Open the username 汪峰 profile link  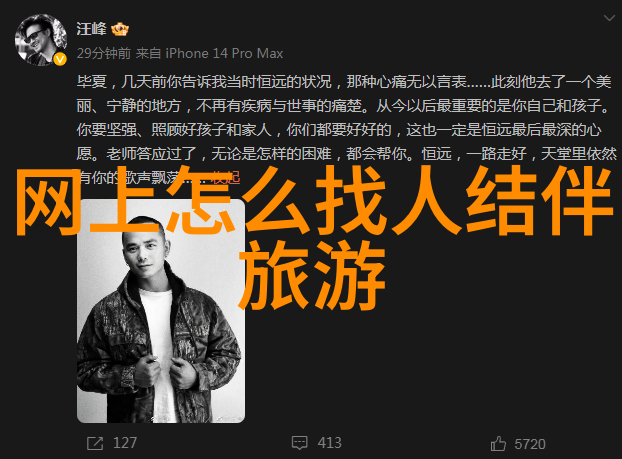tap(92, 29)
